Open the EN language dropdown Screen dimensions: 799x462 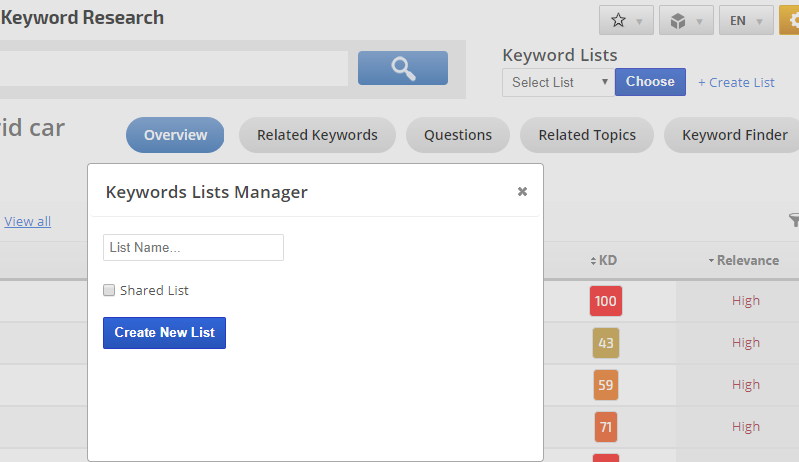pyautogui.click(x=745, y=20)
